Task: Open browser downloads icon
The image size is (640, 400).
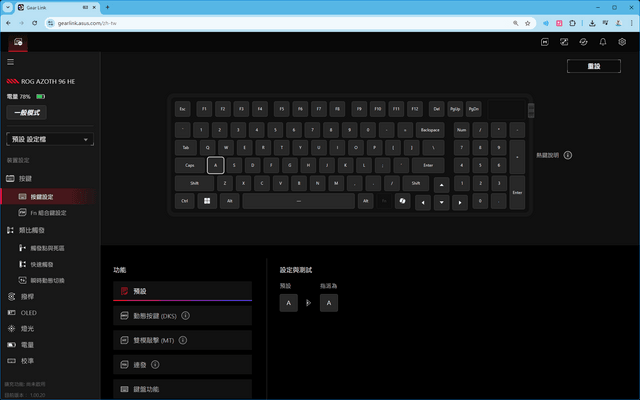Action: pos(592,23)
